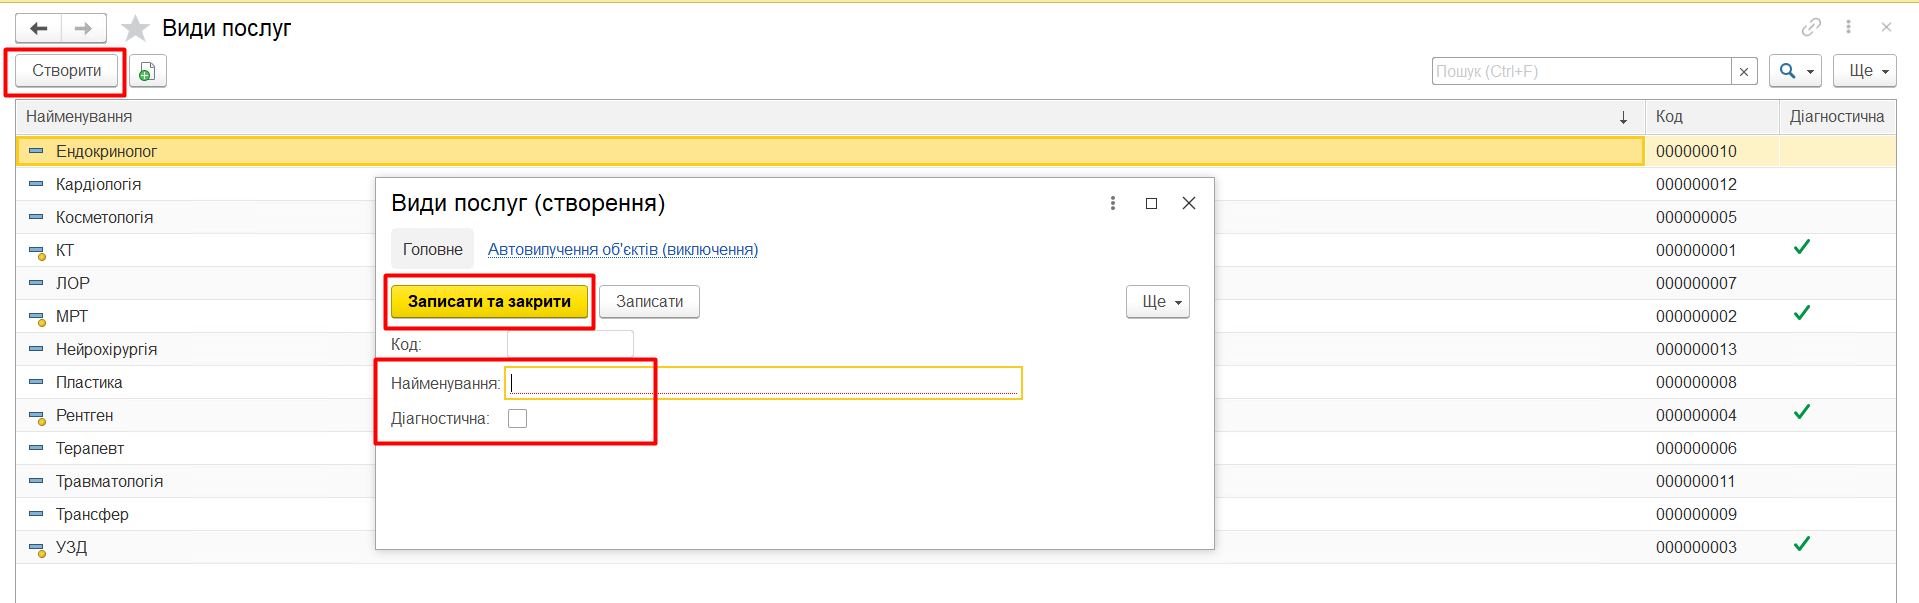Switch to the Головне tab
The image size is (1919, 603).
pyautogui.click(x=432, y=249)
